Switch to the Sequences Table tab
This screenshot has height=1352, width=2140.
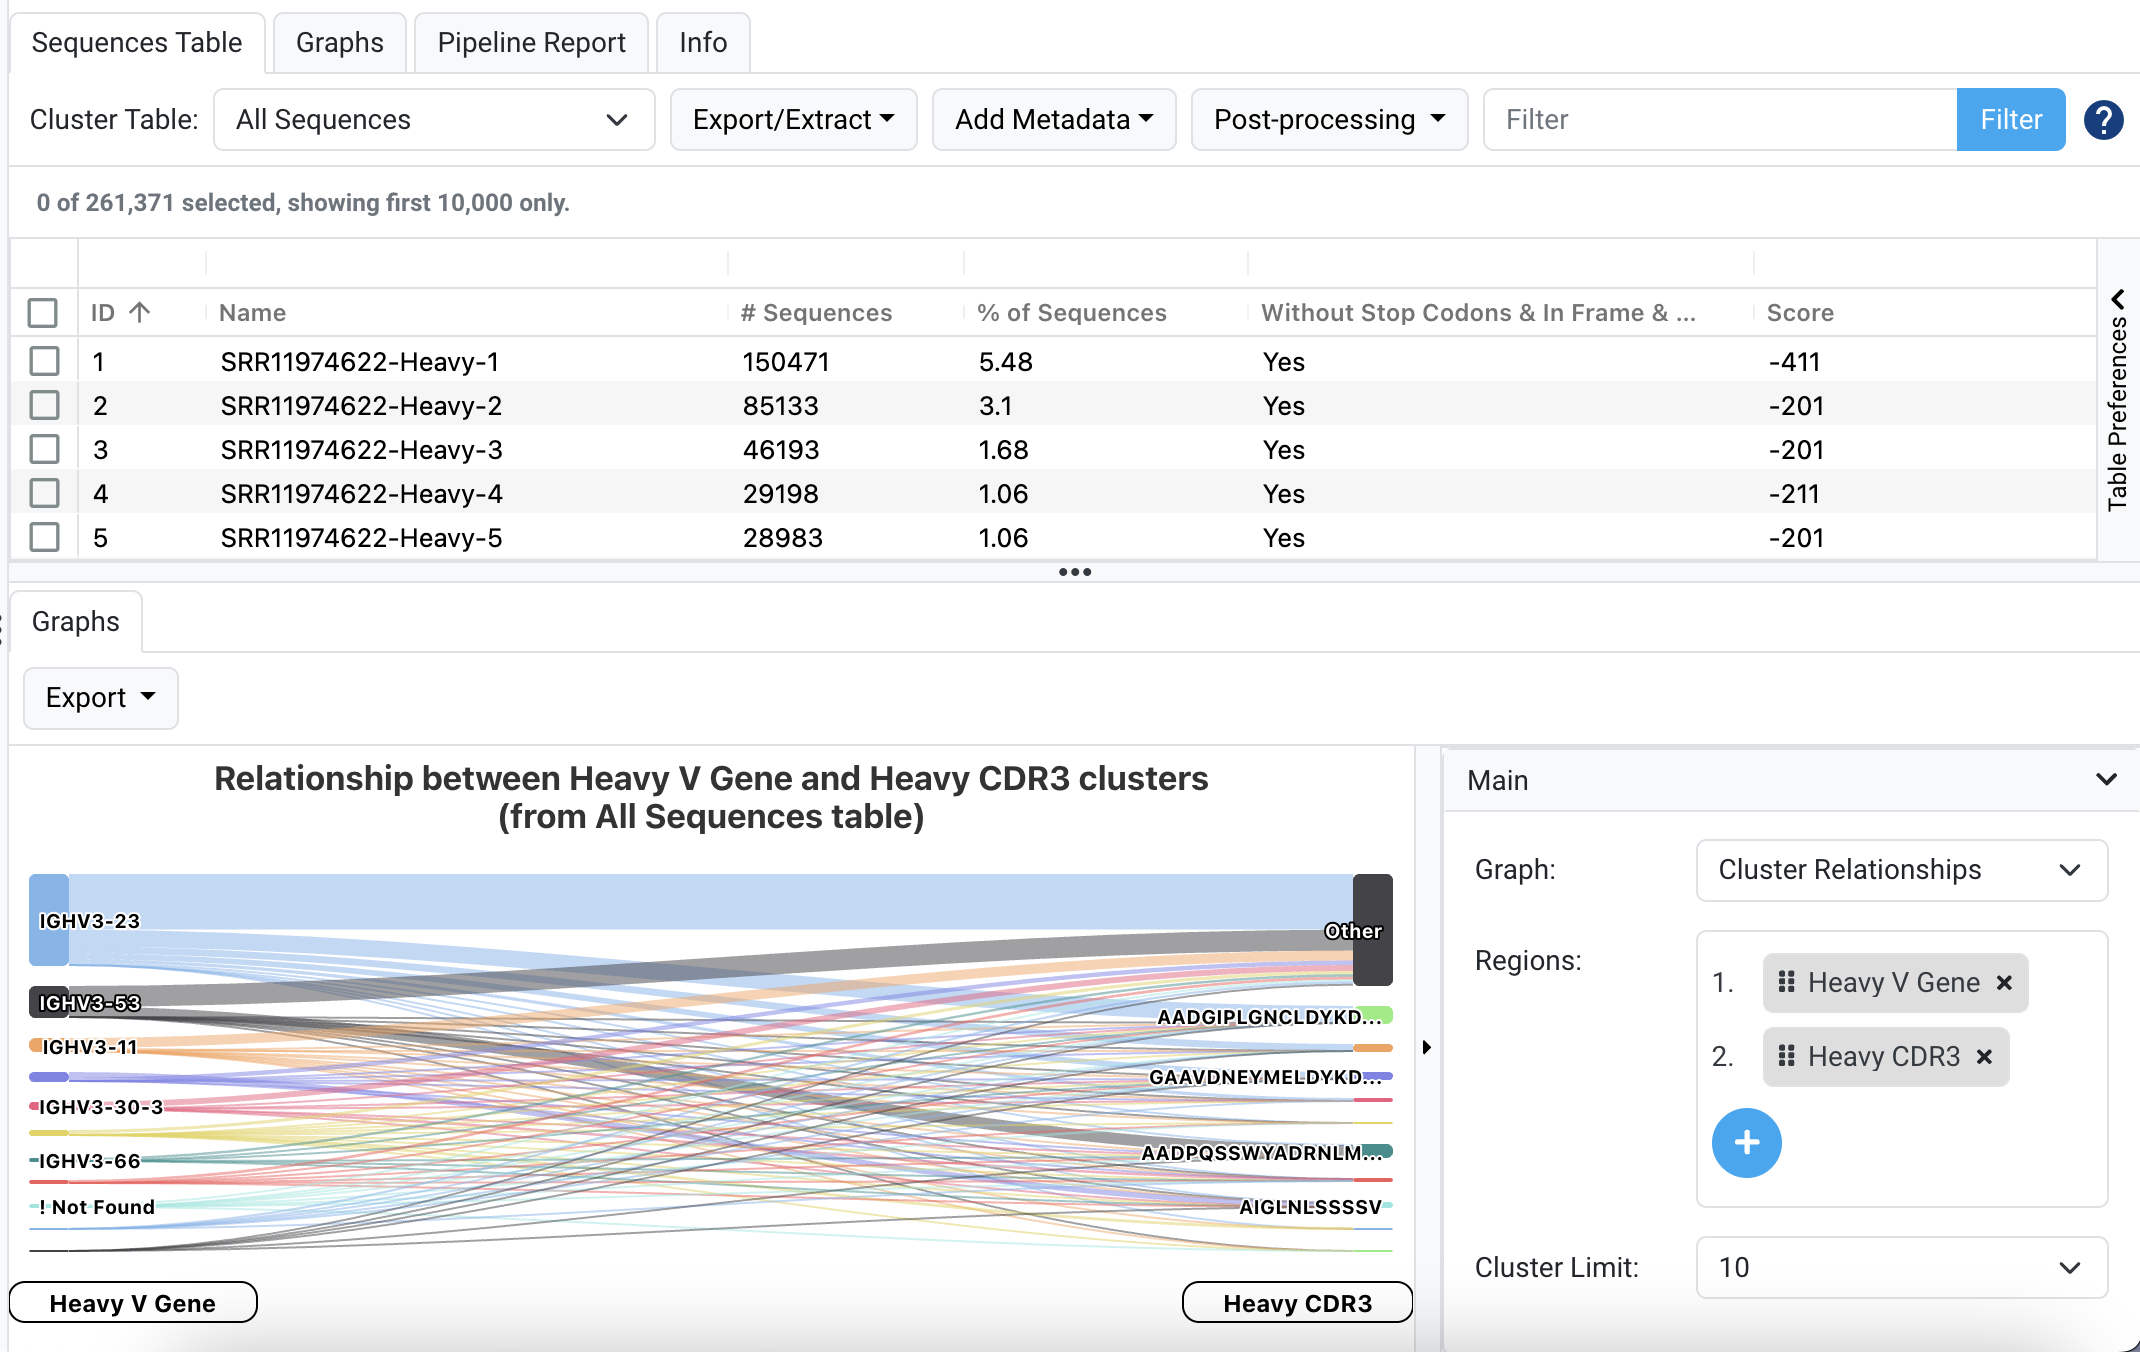coord(137,43)
